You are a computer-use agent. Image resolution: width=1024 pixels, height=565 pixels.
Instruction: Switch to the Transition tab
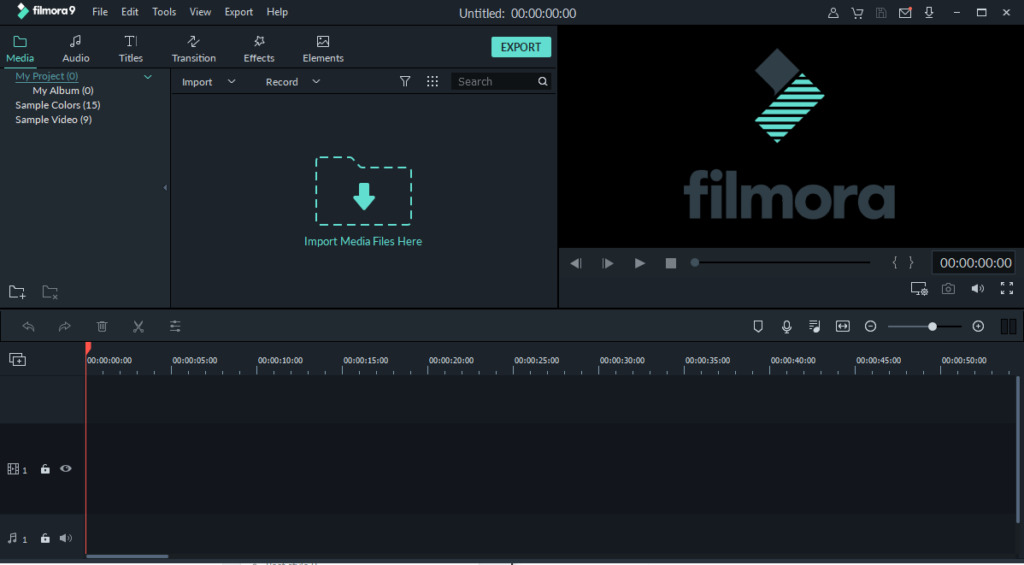pos(193,49)
